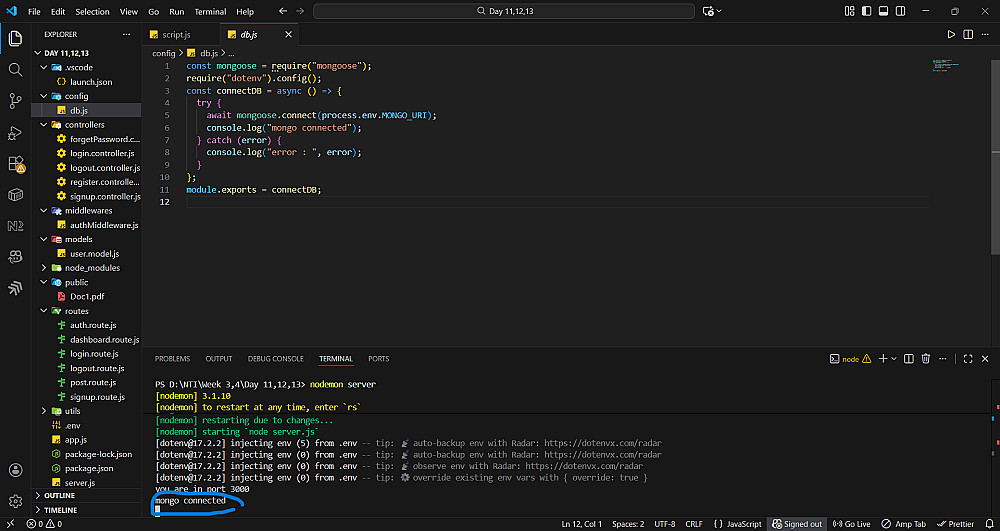Viewport: 1000px width, 531px height.
Task: Click Go Live in the status bar
Action: (x=851, y=524)
